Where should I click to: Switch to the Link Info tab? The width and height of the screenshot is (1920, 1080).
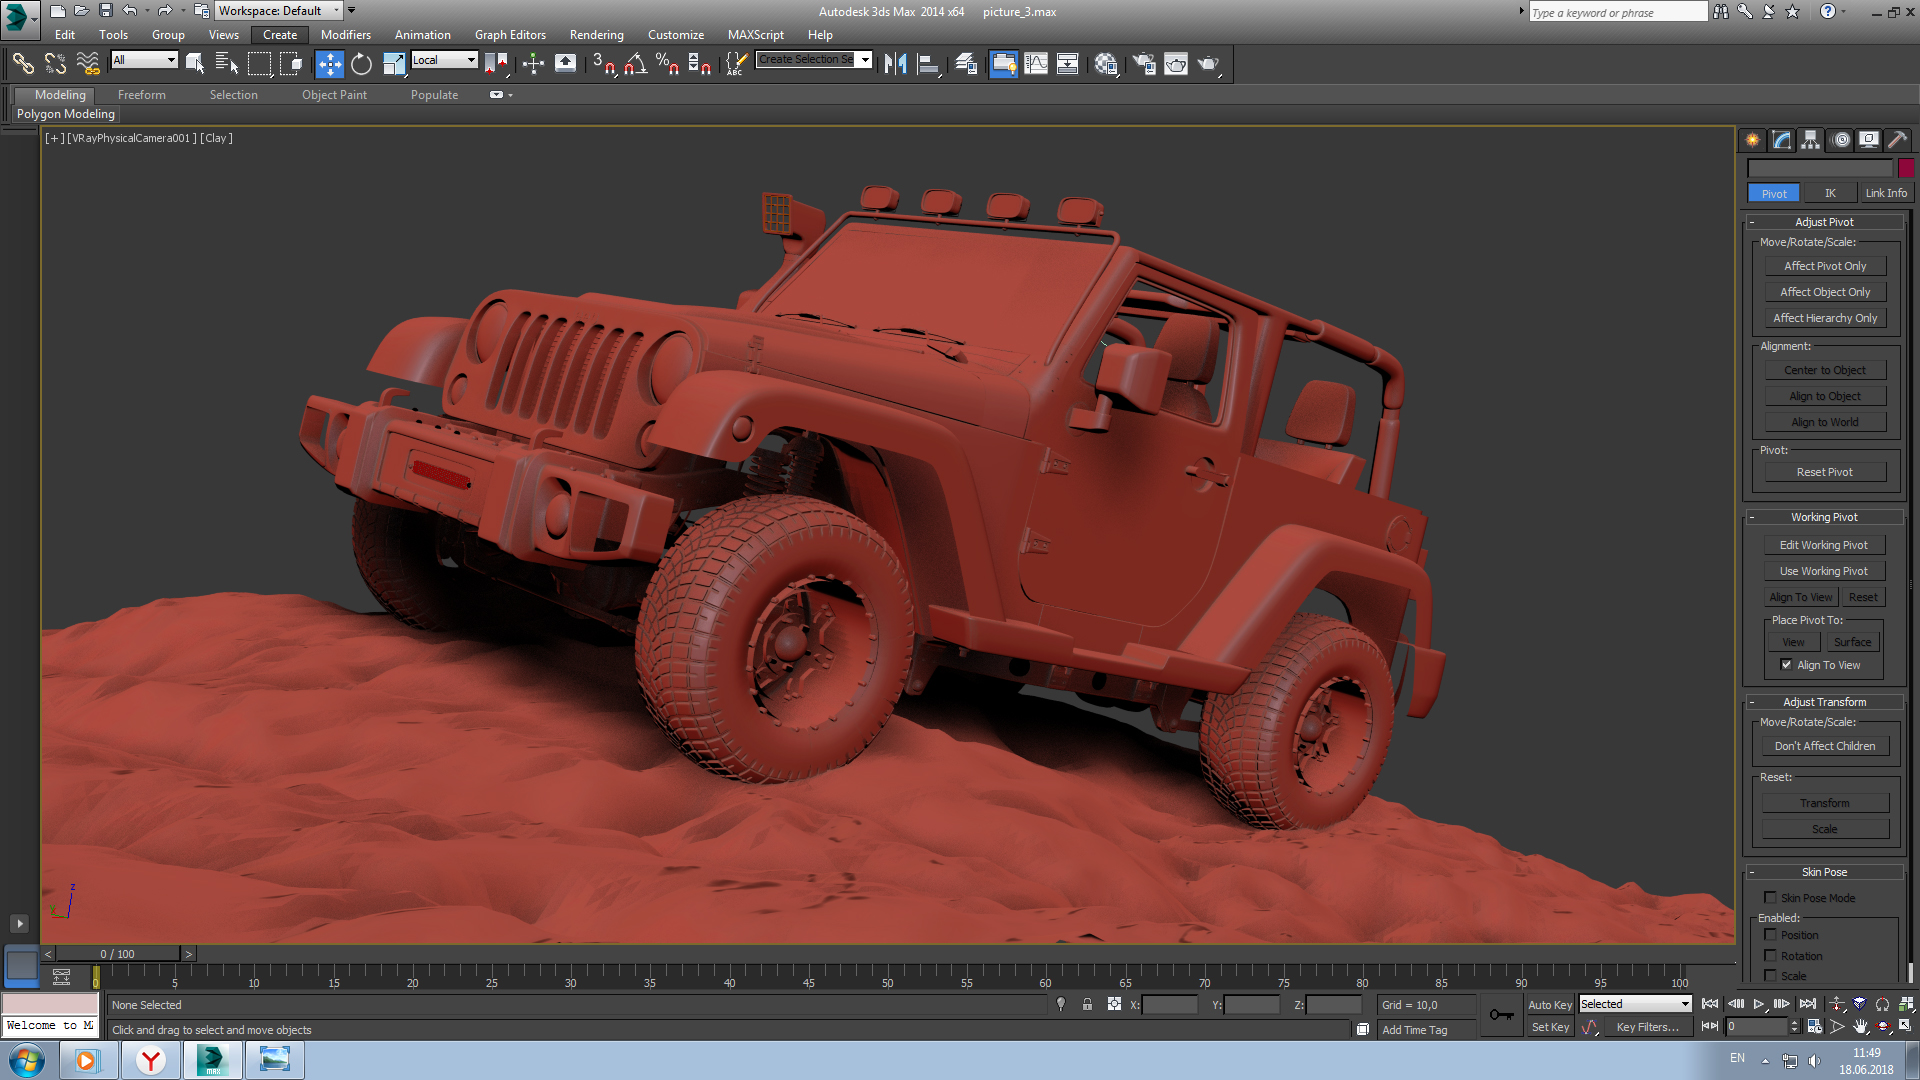click(x=1886, y=193)
